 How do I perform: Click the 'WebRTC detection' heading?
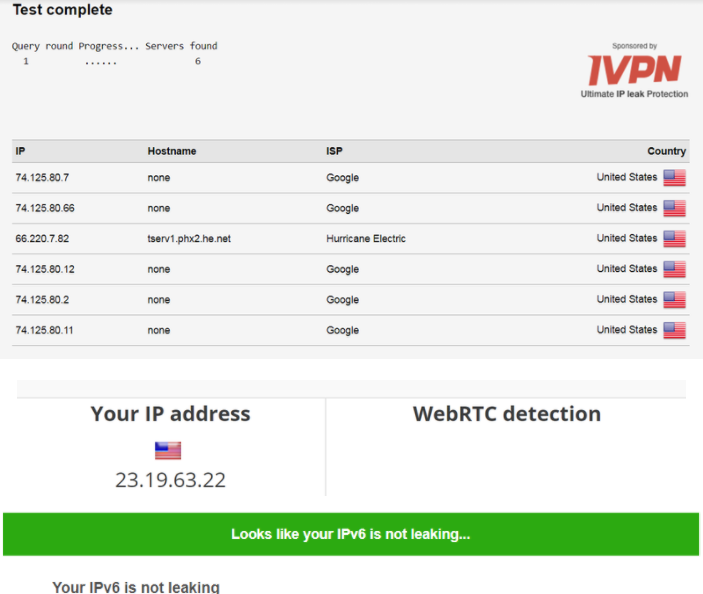tap(507, 413)
